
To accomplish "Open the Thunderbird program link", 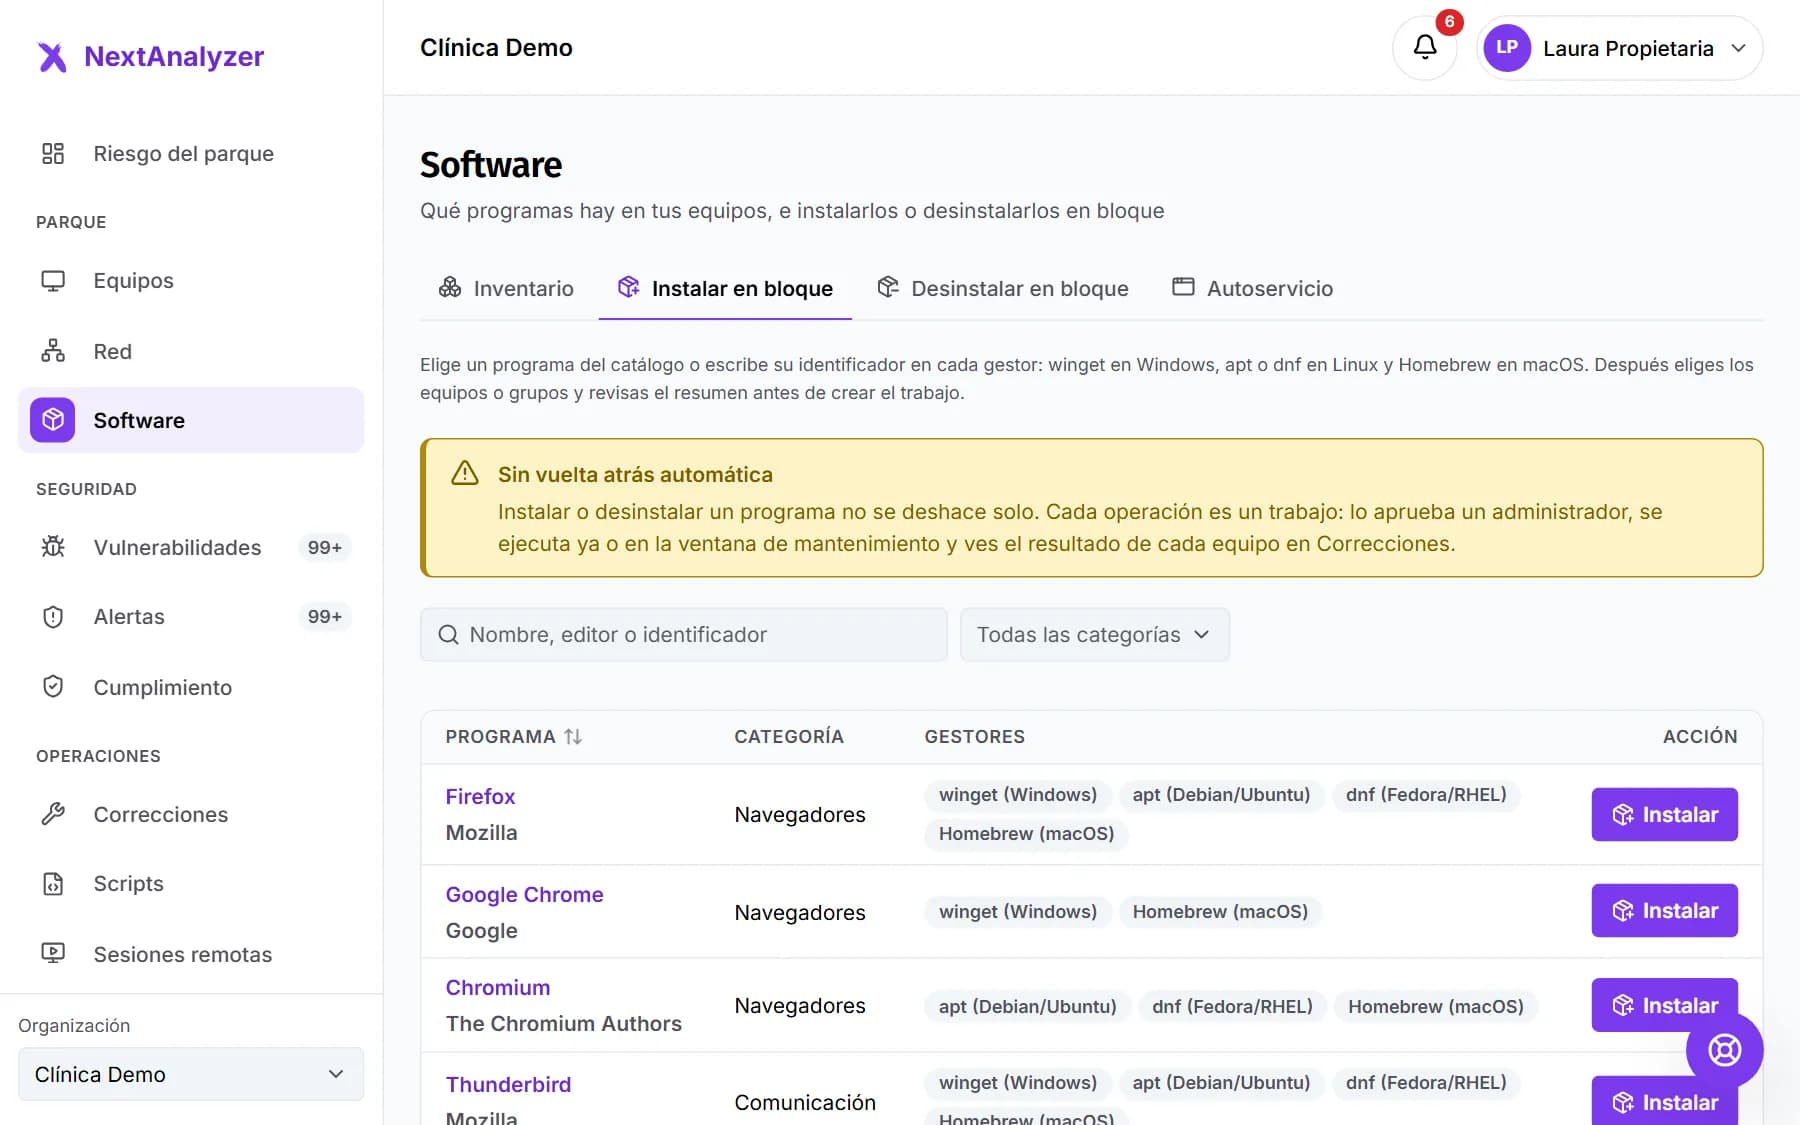I will 508,1085.
